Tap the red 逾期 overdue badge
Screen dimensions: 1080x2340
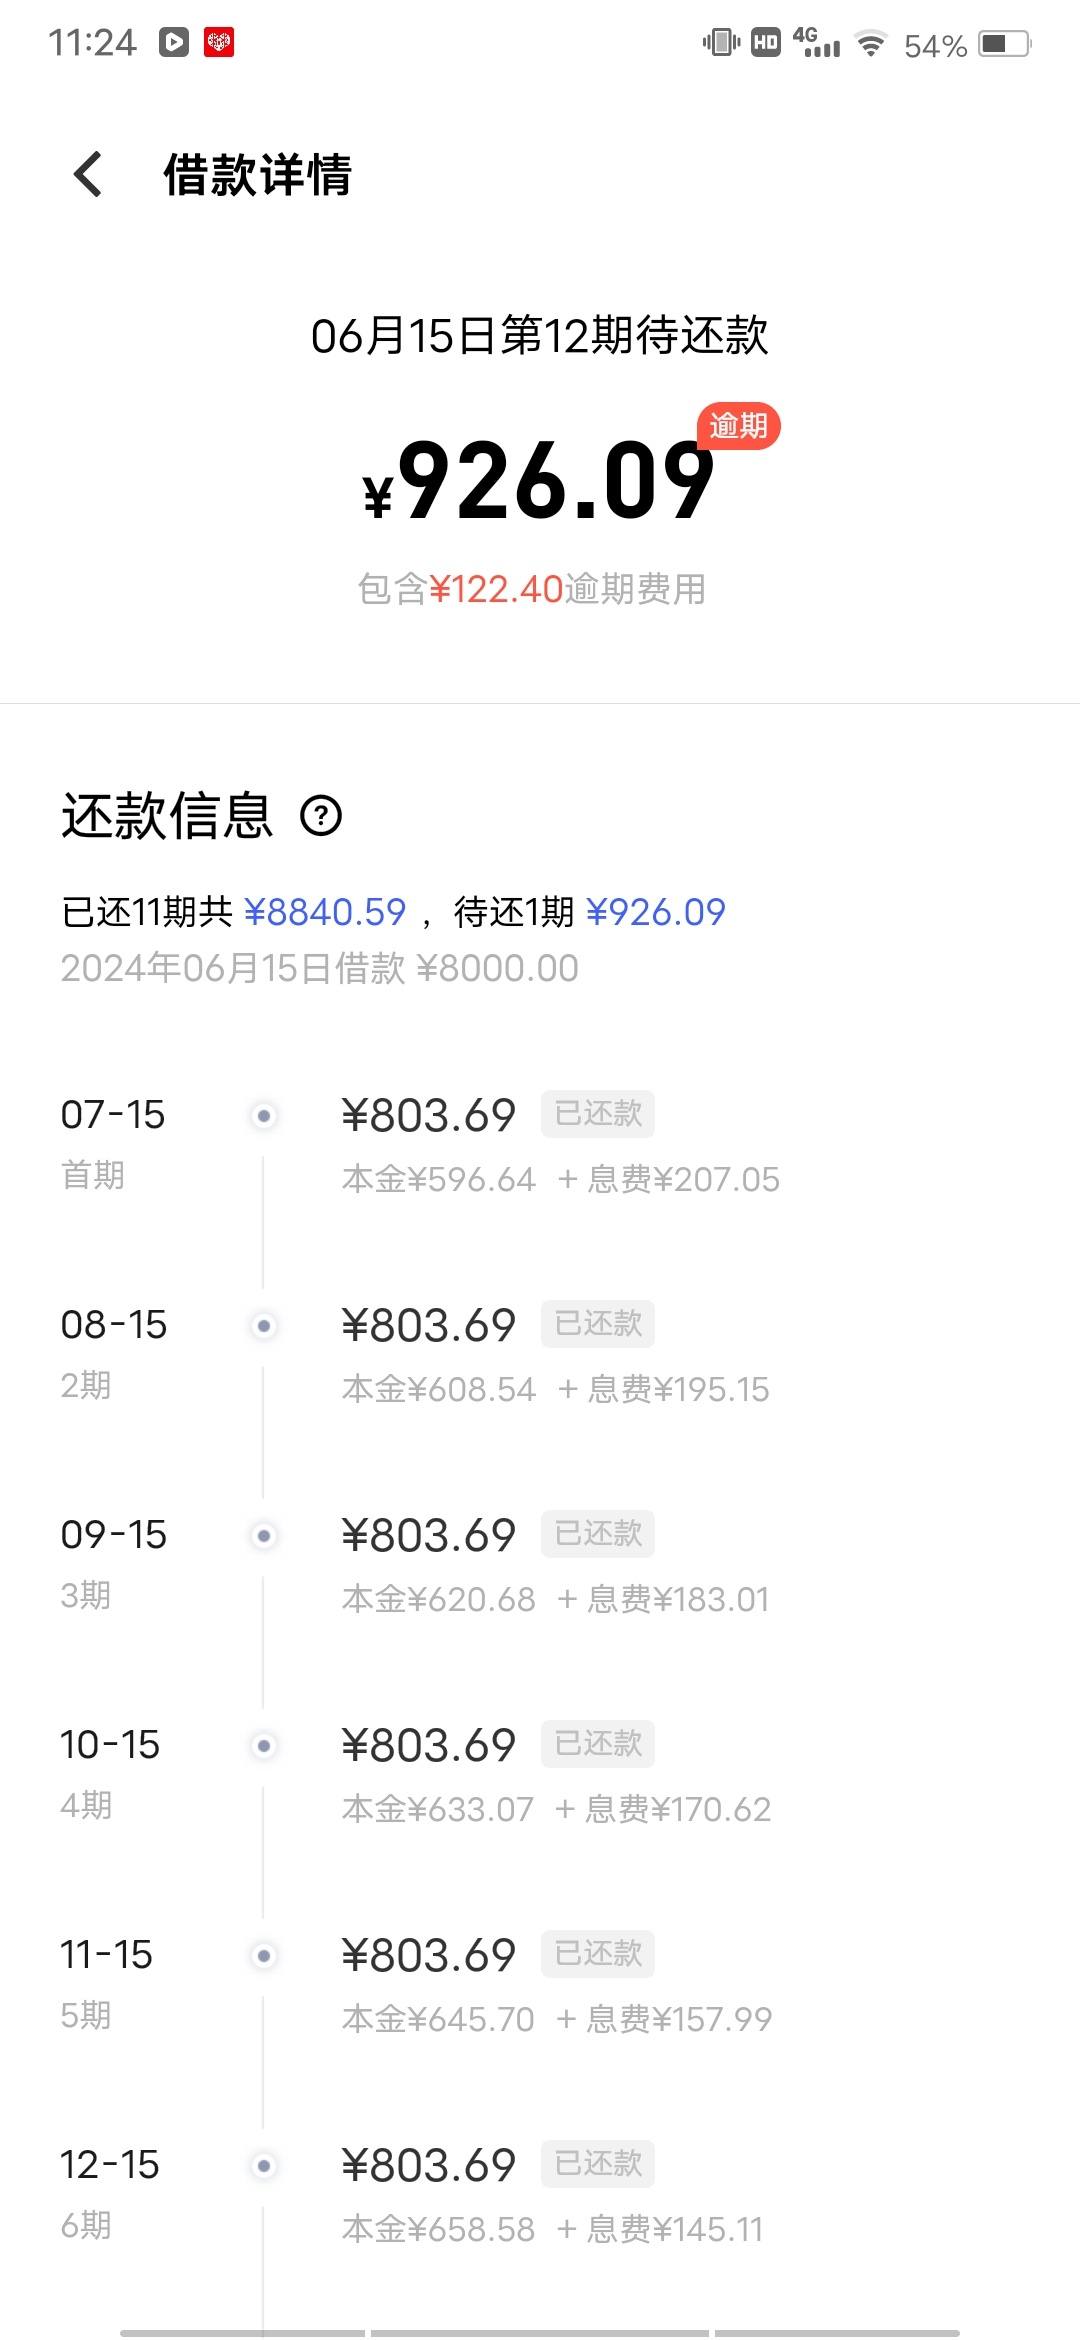click(x=738, y=427)
